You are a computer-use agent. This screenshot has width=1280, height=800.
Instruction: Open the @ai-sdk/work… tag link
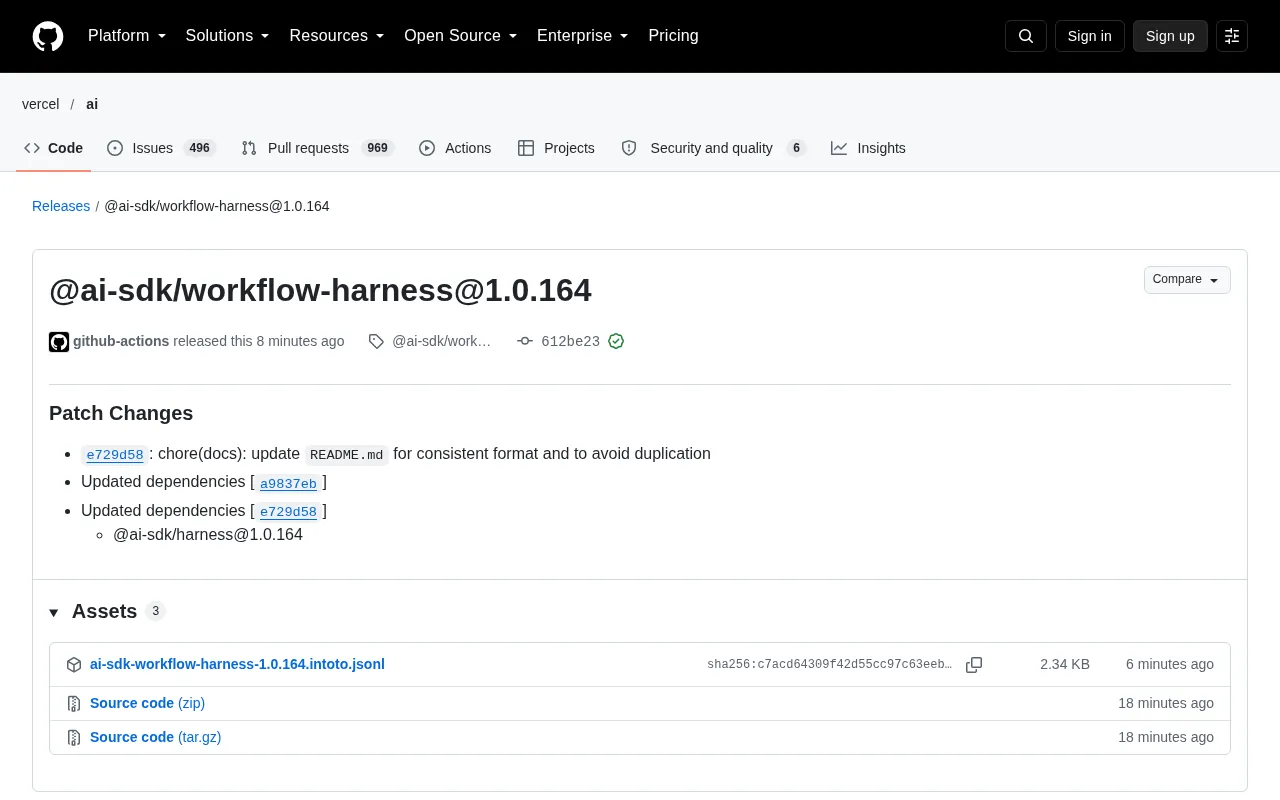coord(441,341)
